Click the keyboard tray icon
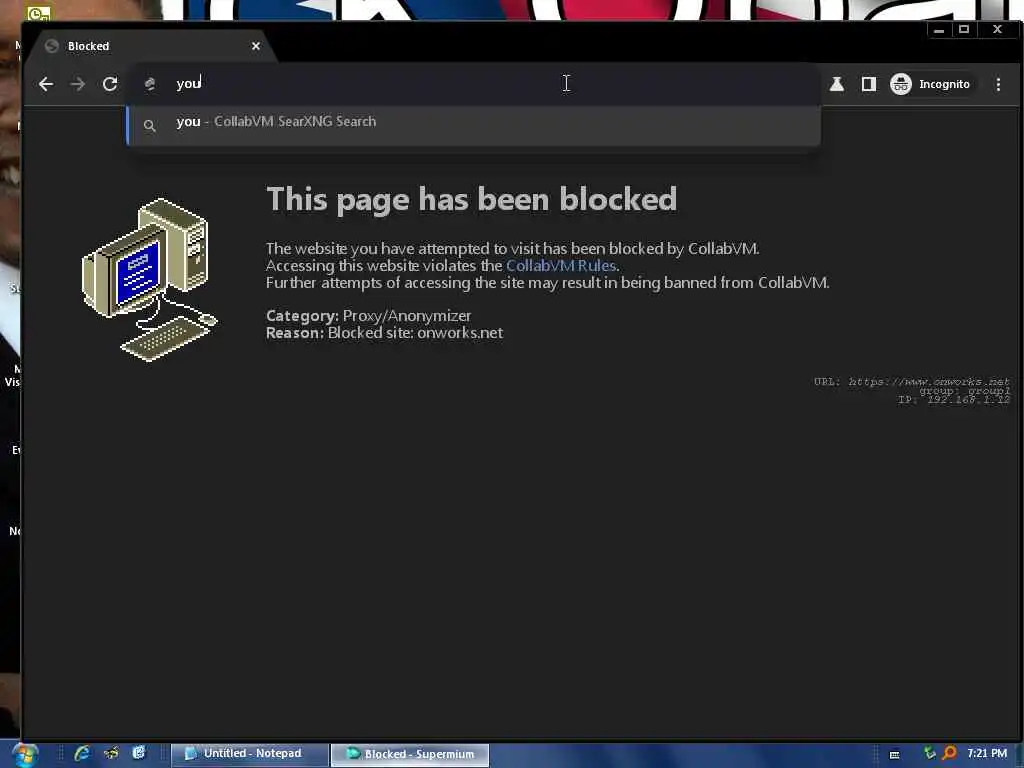This screenshot has width=1024, height=768. (x=895, y=754)
